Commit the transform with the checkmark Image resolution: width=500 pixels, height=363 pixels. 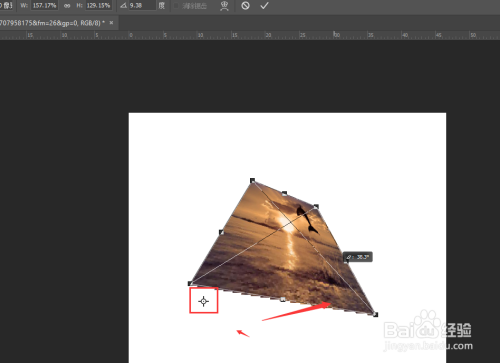pyautogui.click(x=264, y=6)
